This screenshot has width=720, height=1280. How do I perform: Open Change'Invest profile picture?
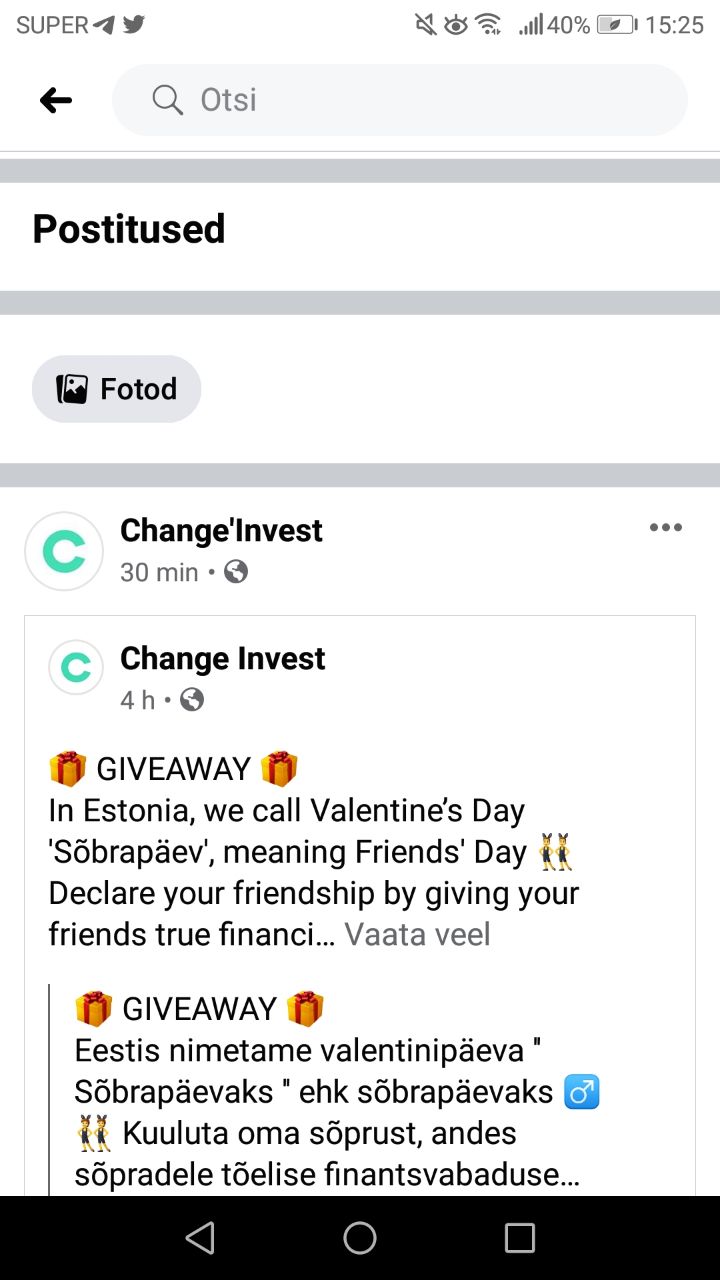tap(64, 551)
